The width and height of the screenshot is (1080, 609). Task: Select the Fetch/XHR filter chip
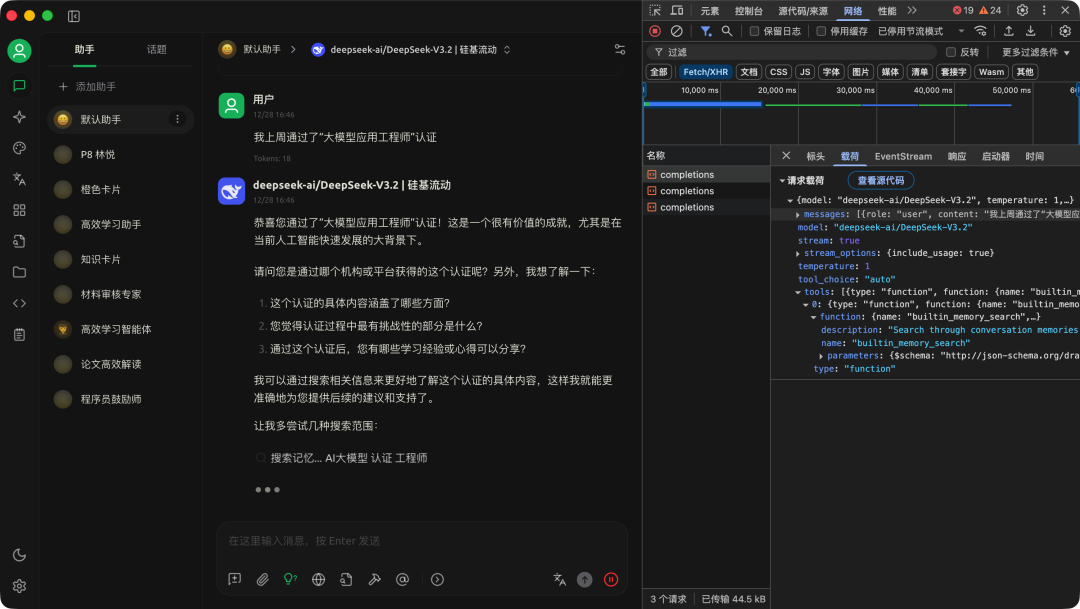(x=705, y=71)
